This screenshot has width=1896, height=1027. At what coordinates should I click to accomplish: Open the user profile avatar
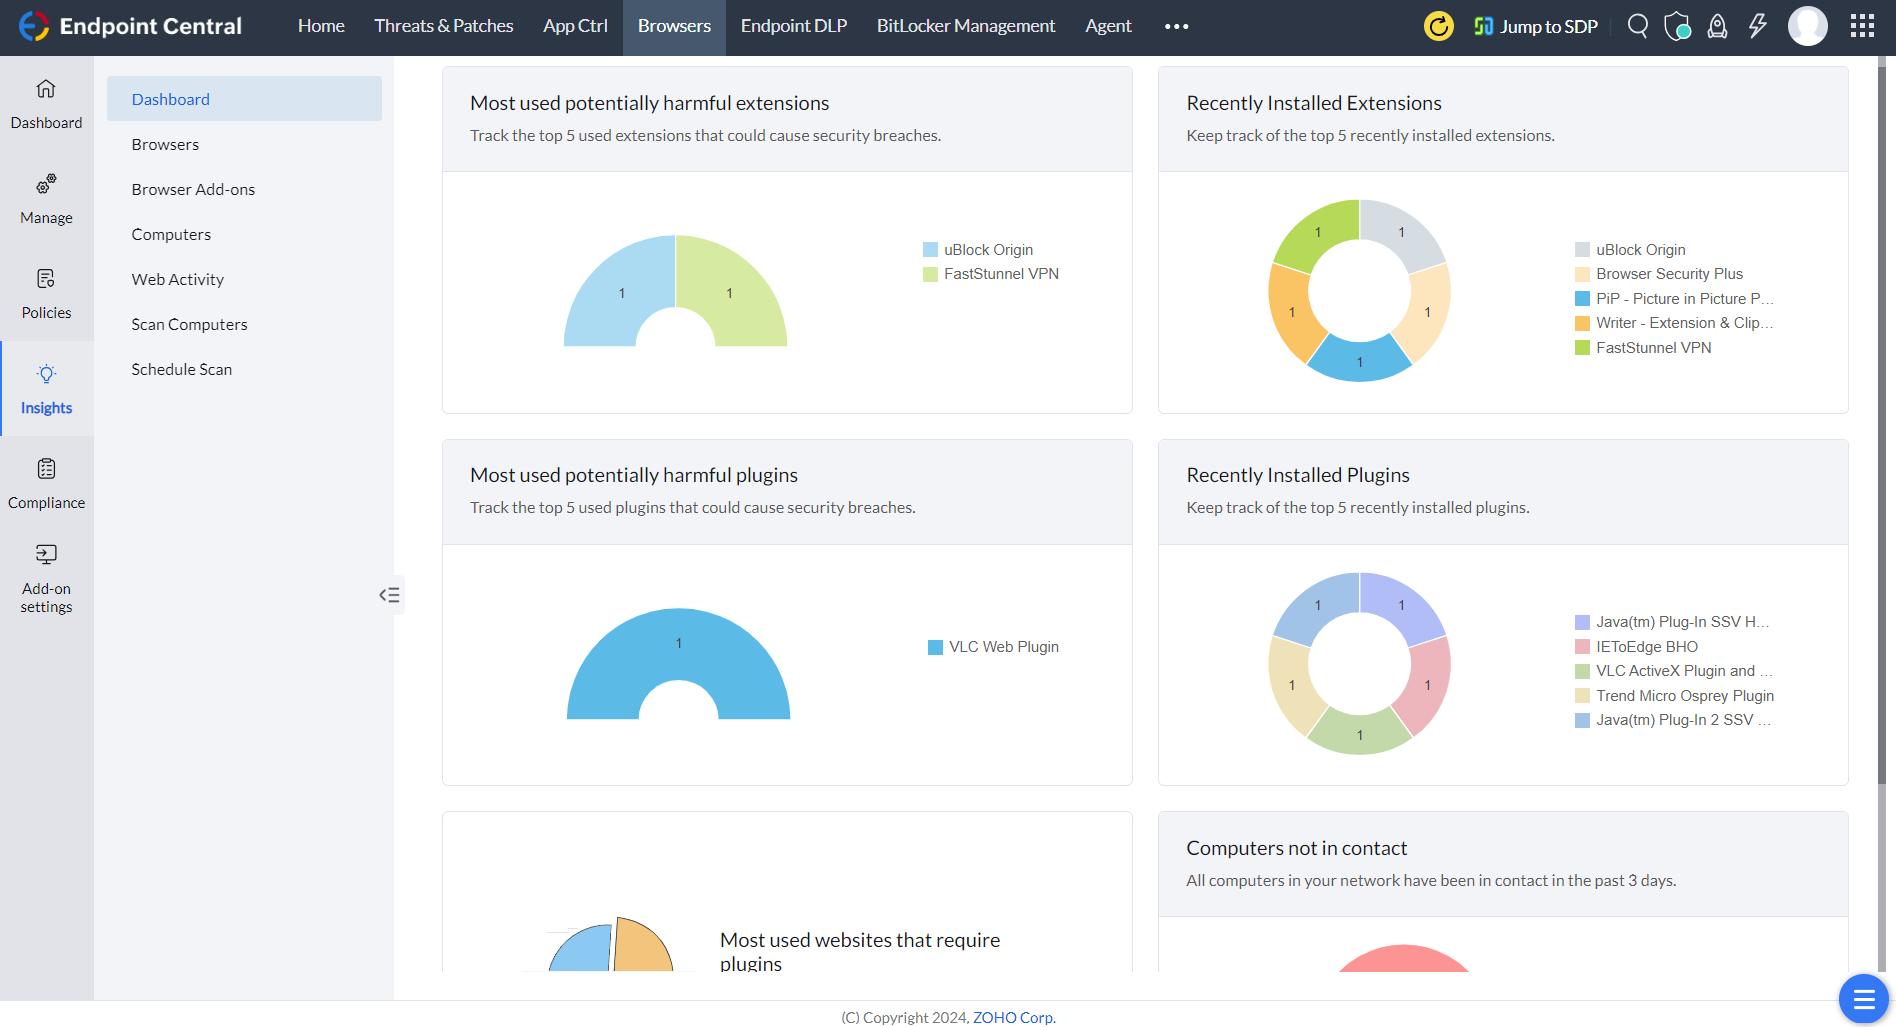[x=1808, y=26]
